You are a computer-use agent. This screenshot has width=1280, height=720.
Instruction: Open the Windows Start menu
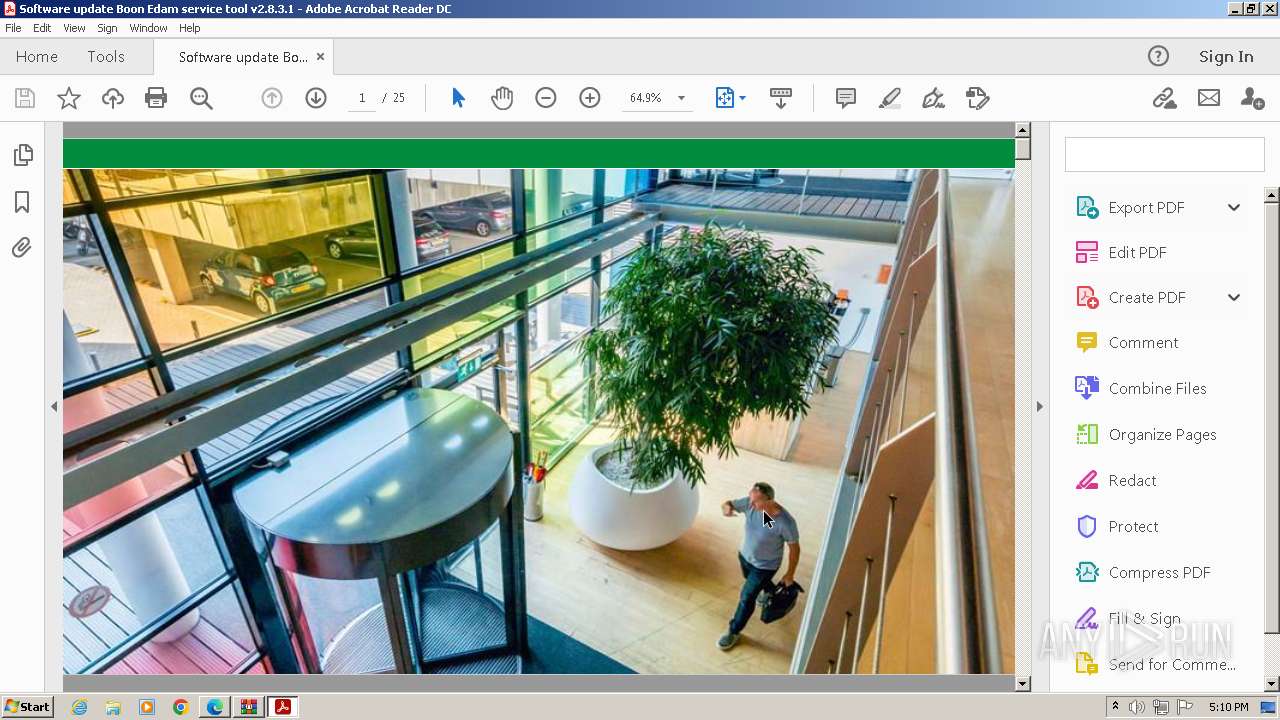click(28, 707)
